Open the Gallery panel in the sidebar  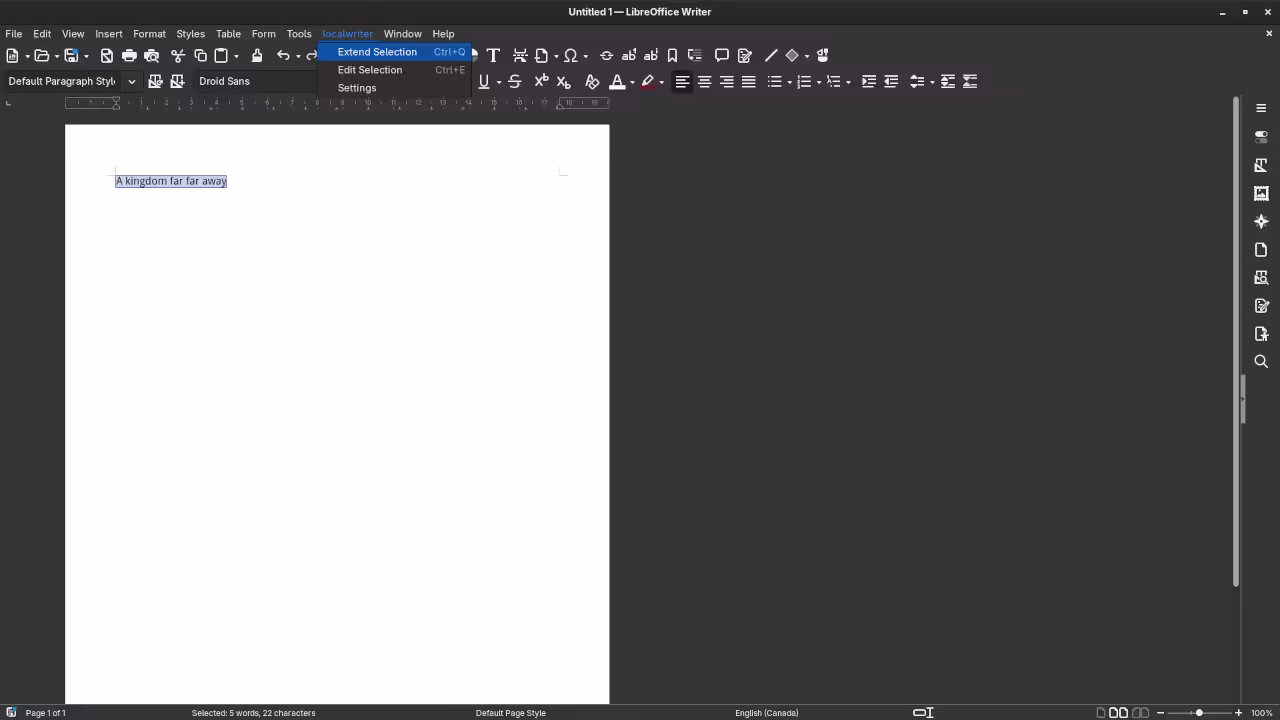point(1261,193)
